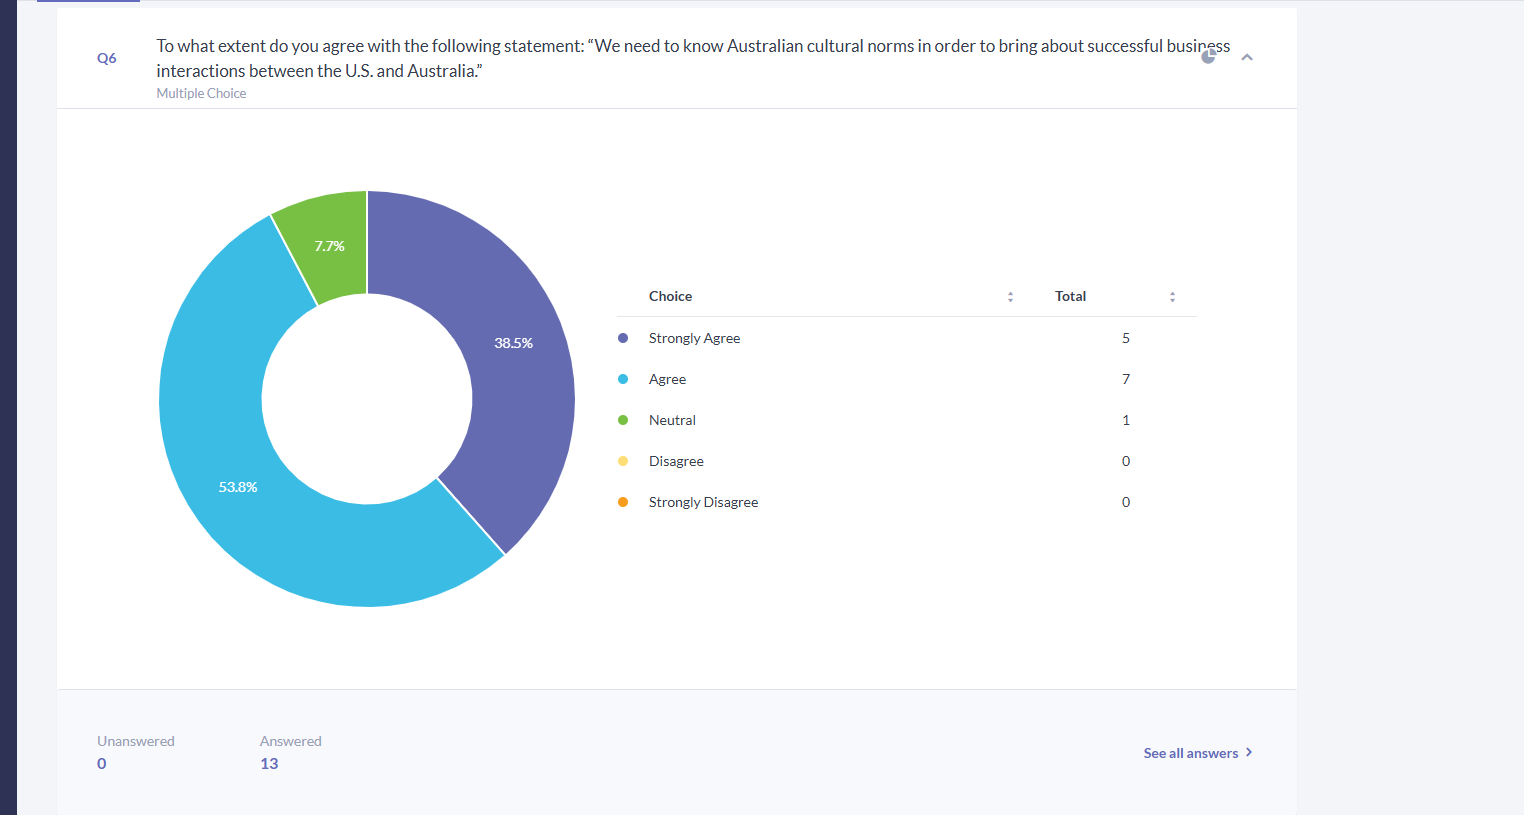Screen dimensions: 1524x815
Task: Click the orange Strongly Disagree legend dot
Action: click(x=623, y=502)
